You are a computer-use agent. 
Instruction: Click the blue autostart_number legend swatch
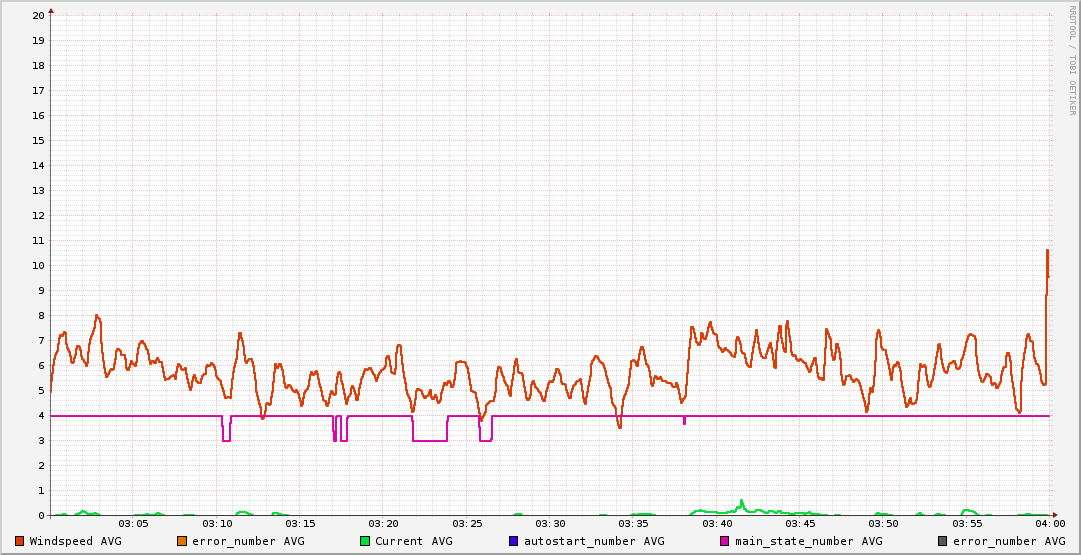click(x=514, y=541)
